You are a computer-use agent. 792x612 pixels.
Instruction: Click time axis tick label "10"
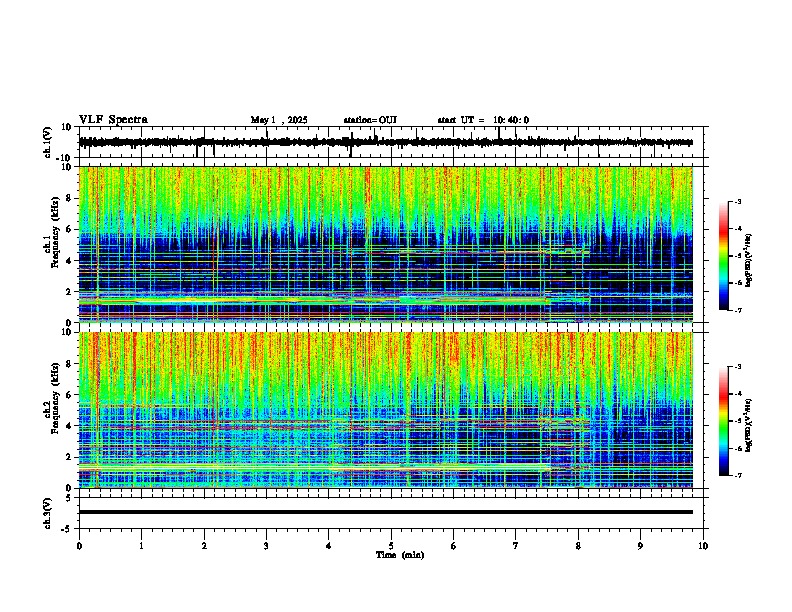(x=703, y=546)
